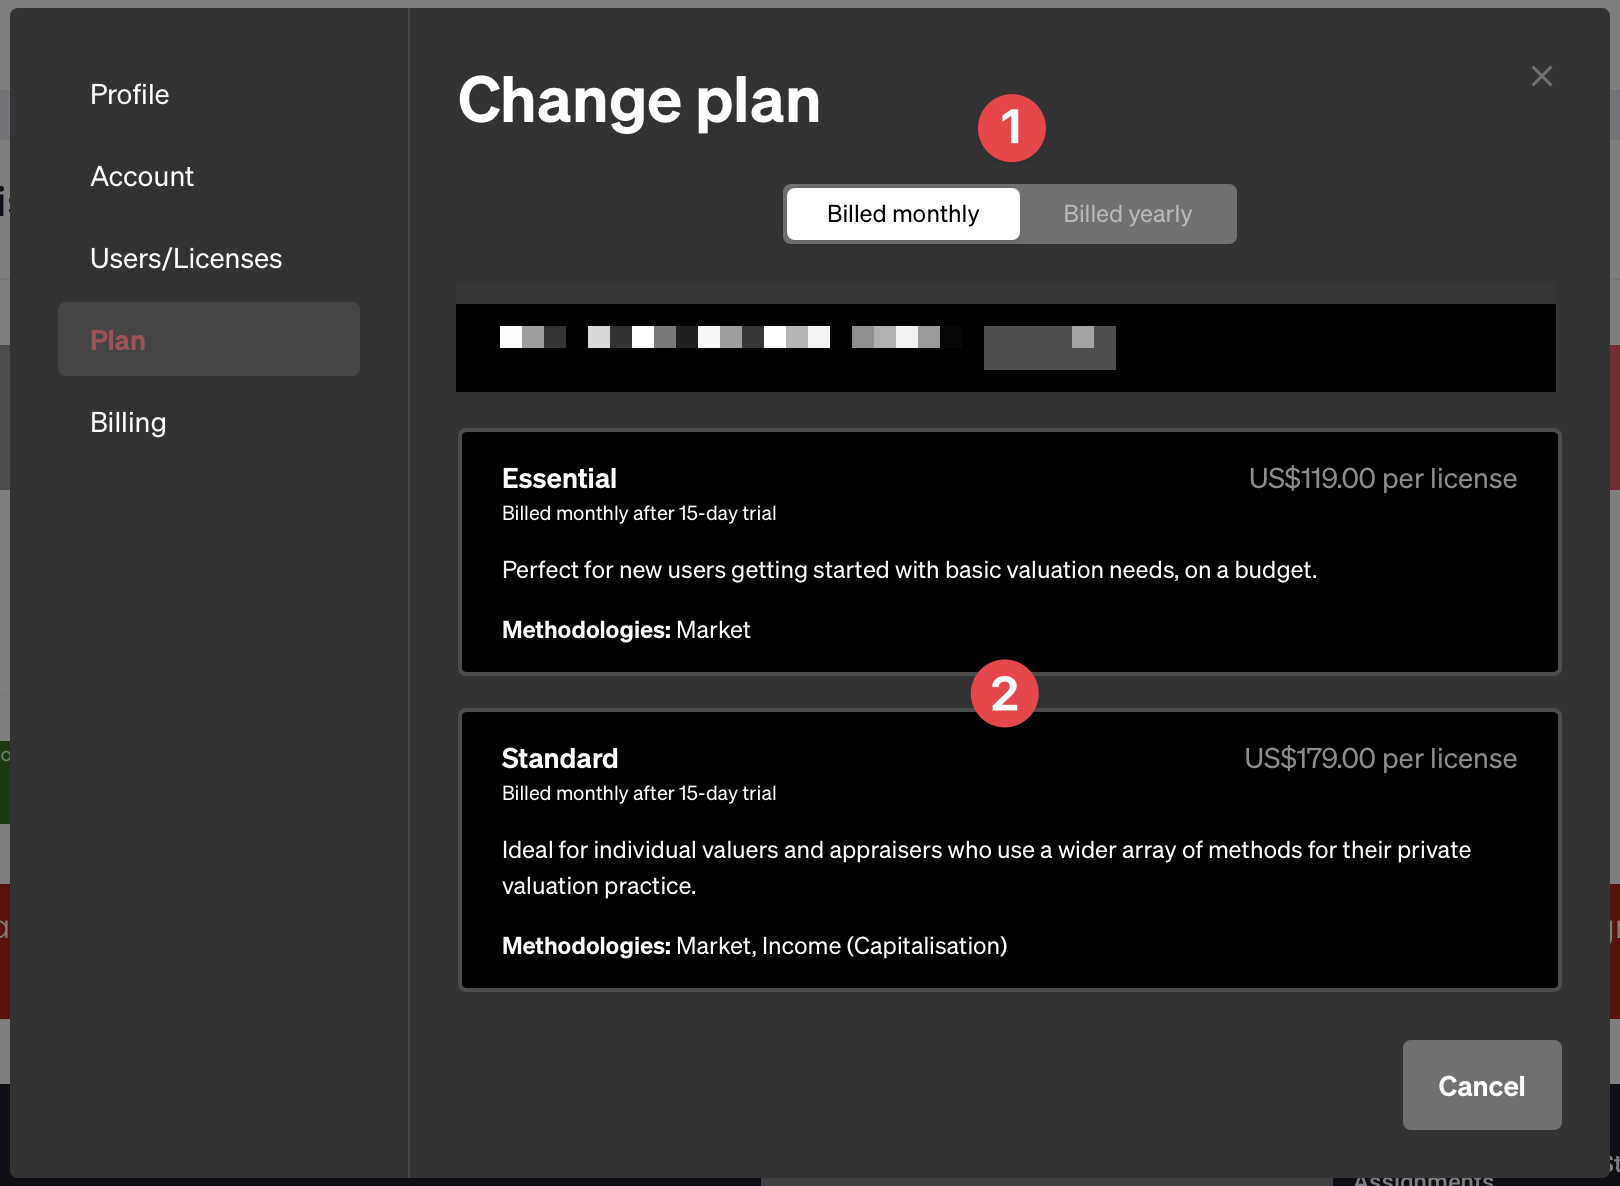Click the Change plan heading
The width and height of the screenshot is (1620, 1186).
[639, 101]
